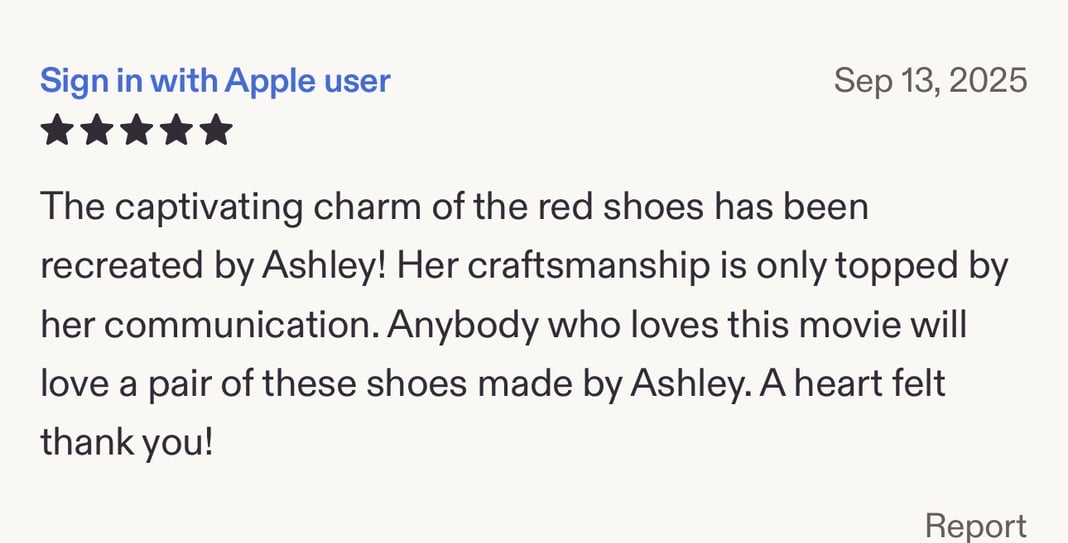Select the fifth (last) rating star
The width and height of the screenshot is (1068, 543).
(x=216, y=131)
